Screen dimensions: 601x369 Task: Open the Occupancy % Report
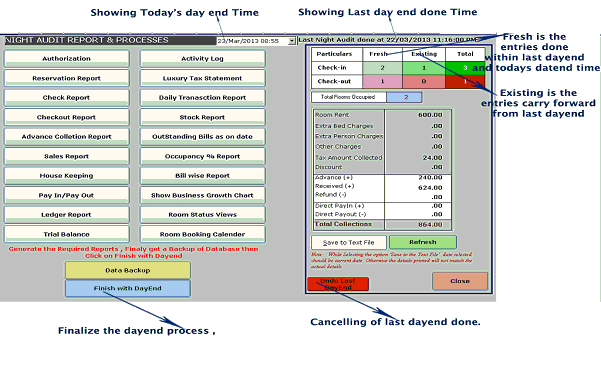202,156
